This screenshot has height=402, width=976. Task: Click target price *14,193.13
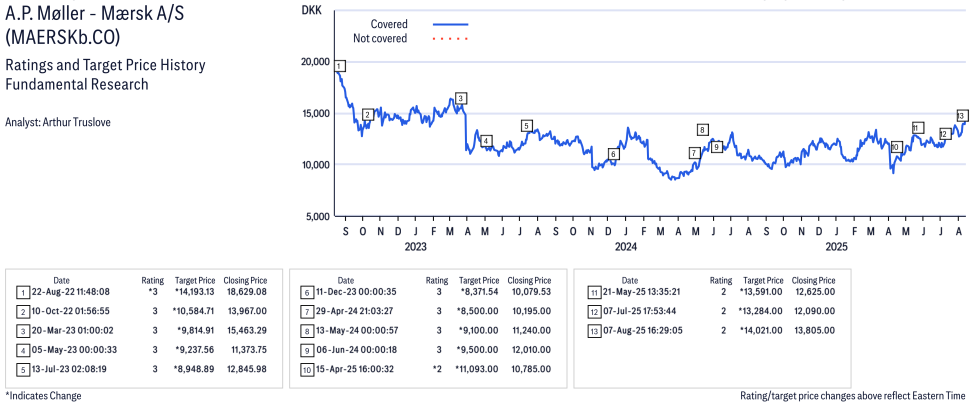tap(194, 292)
